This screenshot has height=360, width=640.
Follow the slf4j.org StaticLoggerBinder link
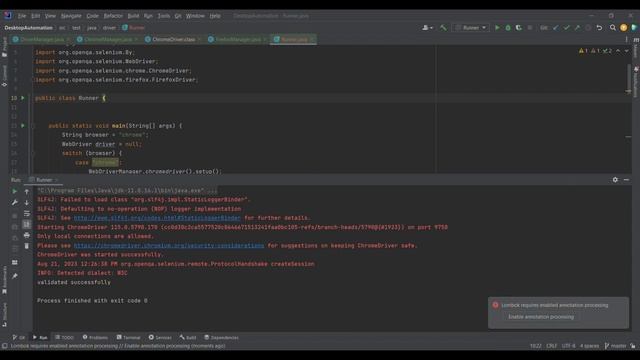coord(157,218)
